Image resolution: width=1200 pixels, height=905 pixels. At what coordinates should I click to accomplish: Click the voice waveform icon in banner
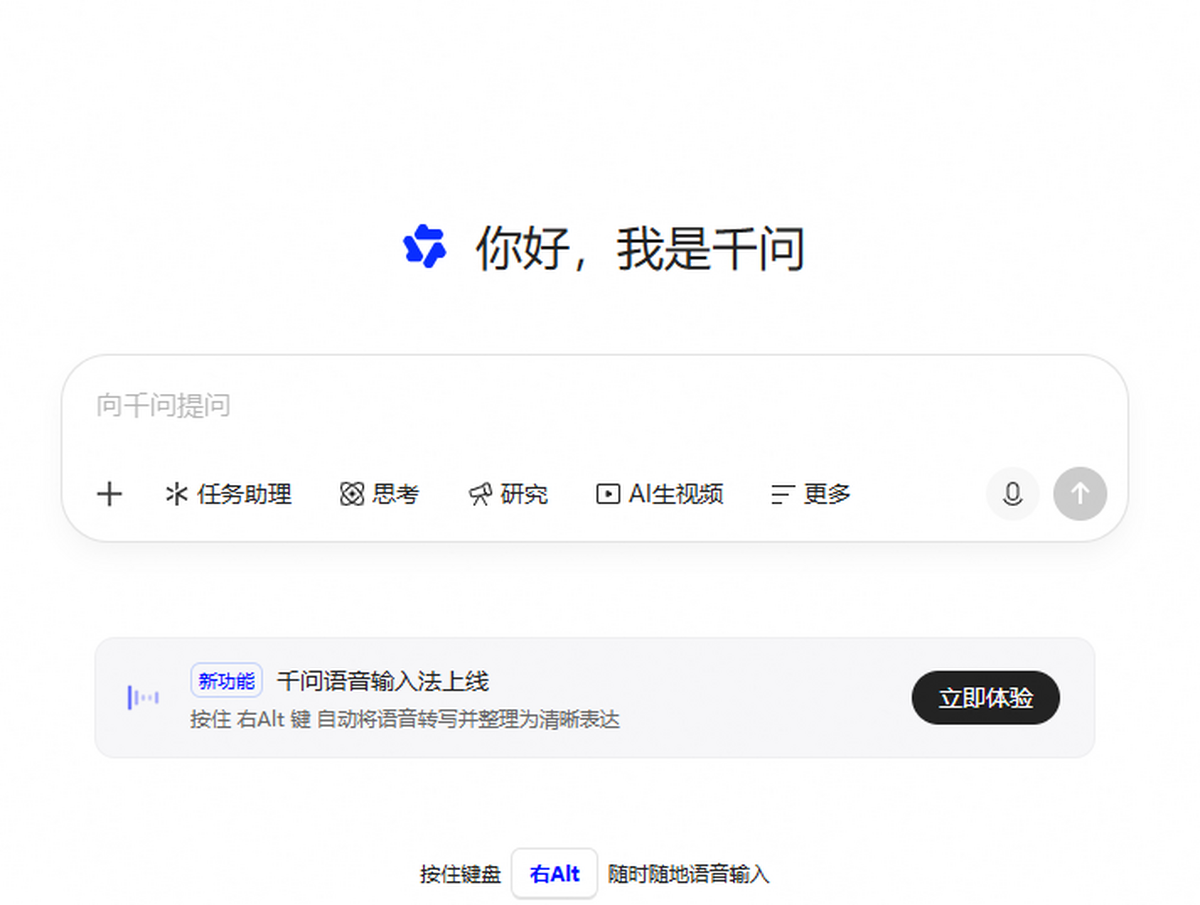(x=143, y=697)
